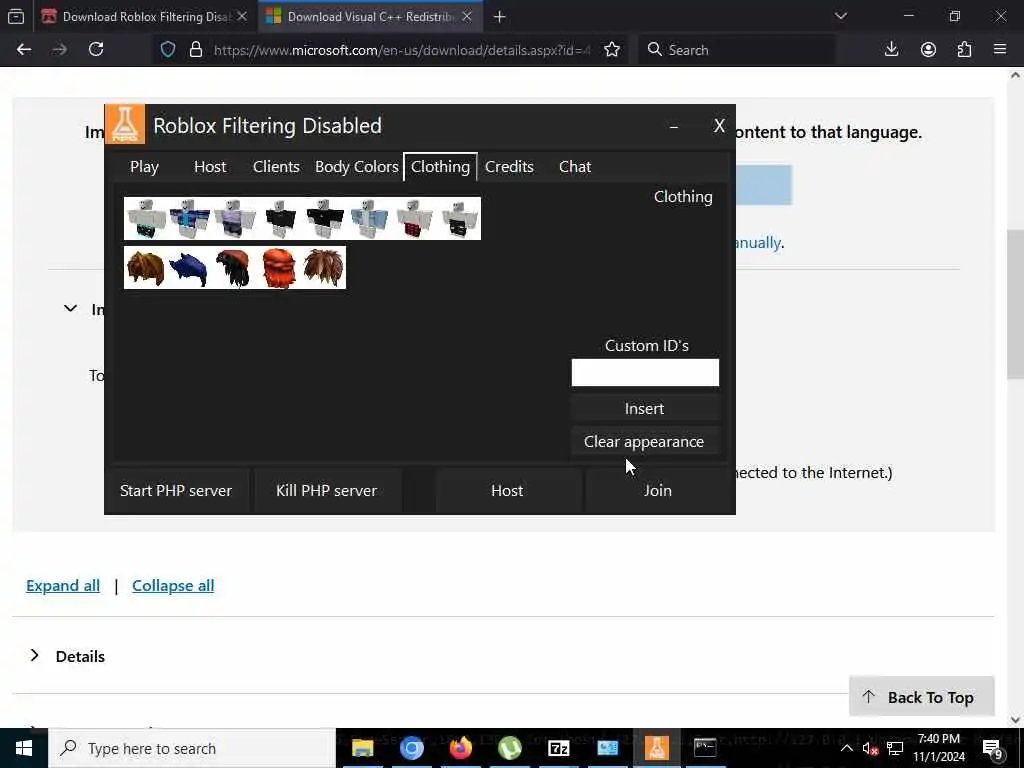Pick the dark blue swept hair
This screenshot has width=1024, height=768.
pos(189,268)
